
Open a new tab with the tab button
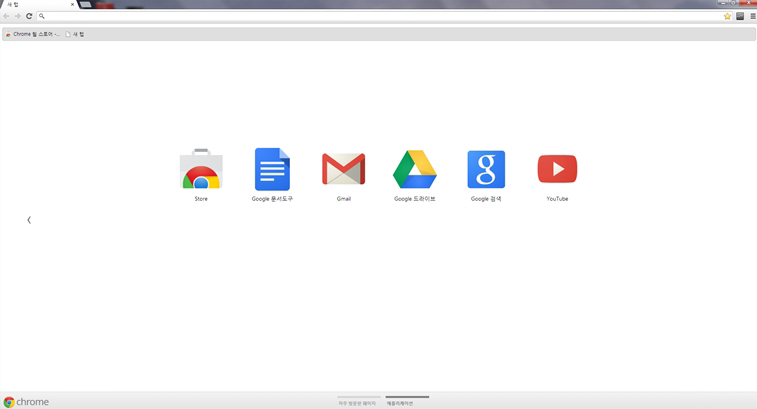tap(85, 4)
